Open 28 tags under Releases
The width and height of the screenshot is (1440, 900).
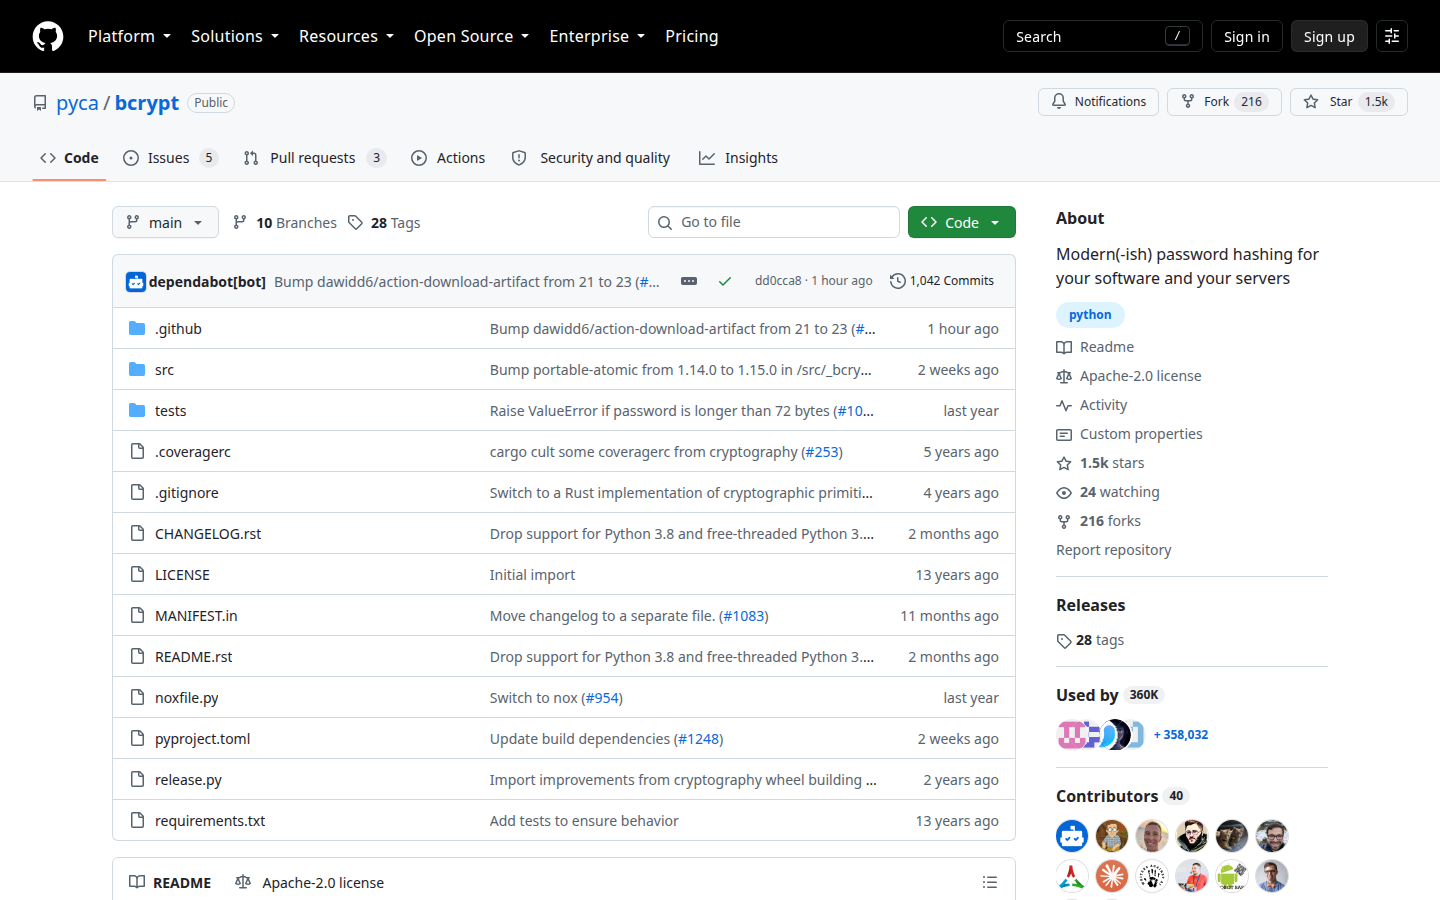pyautogui.click(x=1090, y=640)
